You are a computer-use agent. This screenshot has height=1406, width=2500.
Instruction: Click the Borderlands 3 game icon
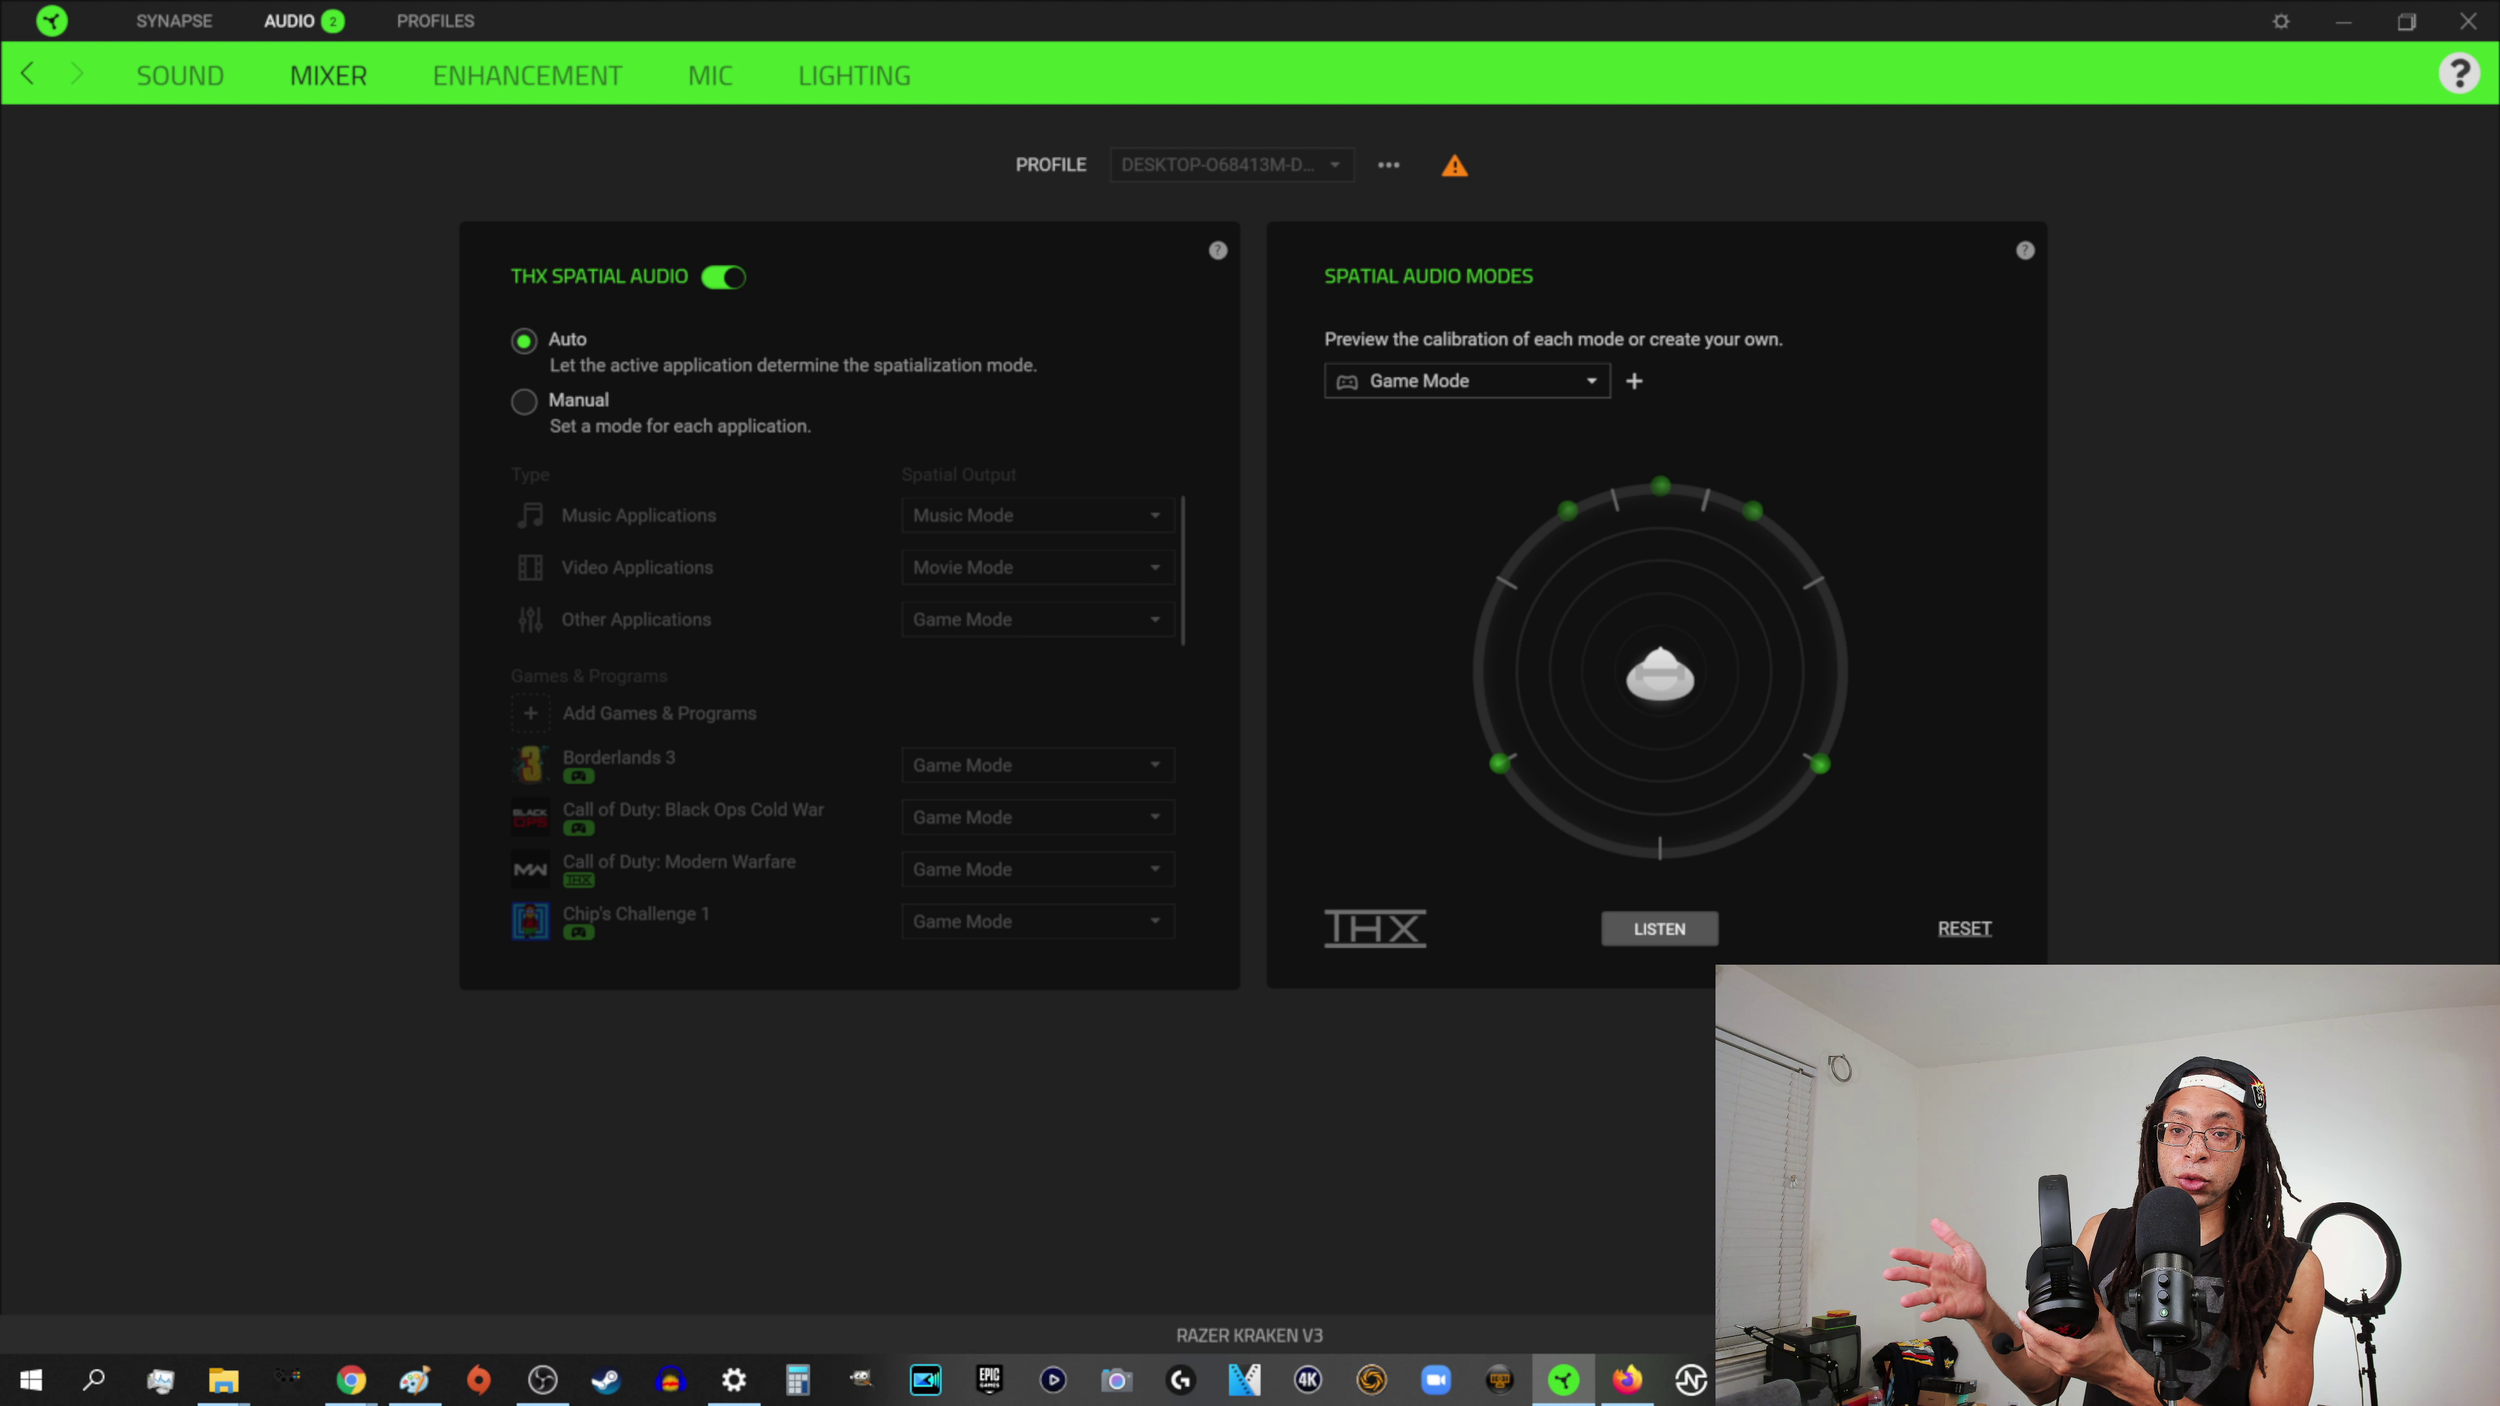(530, 765)
